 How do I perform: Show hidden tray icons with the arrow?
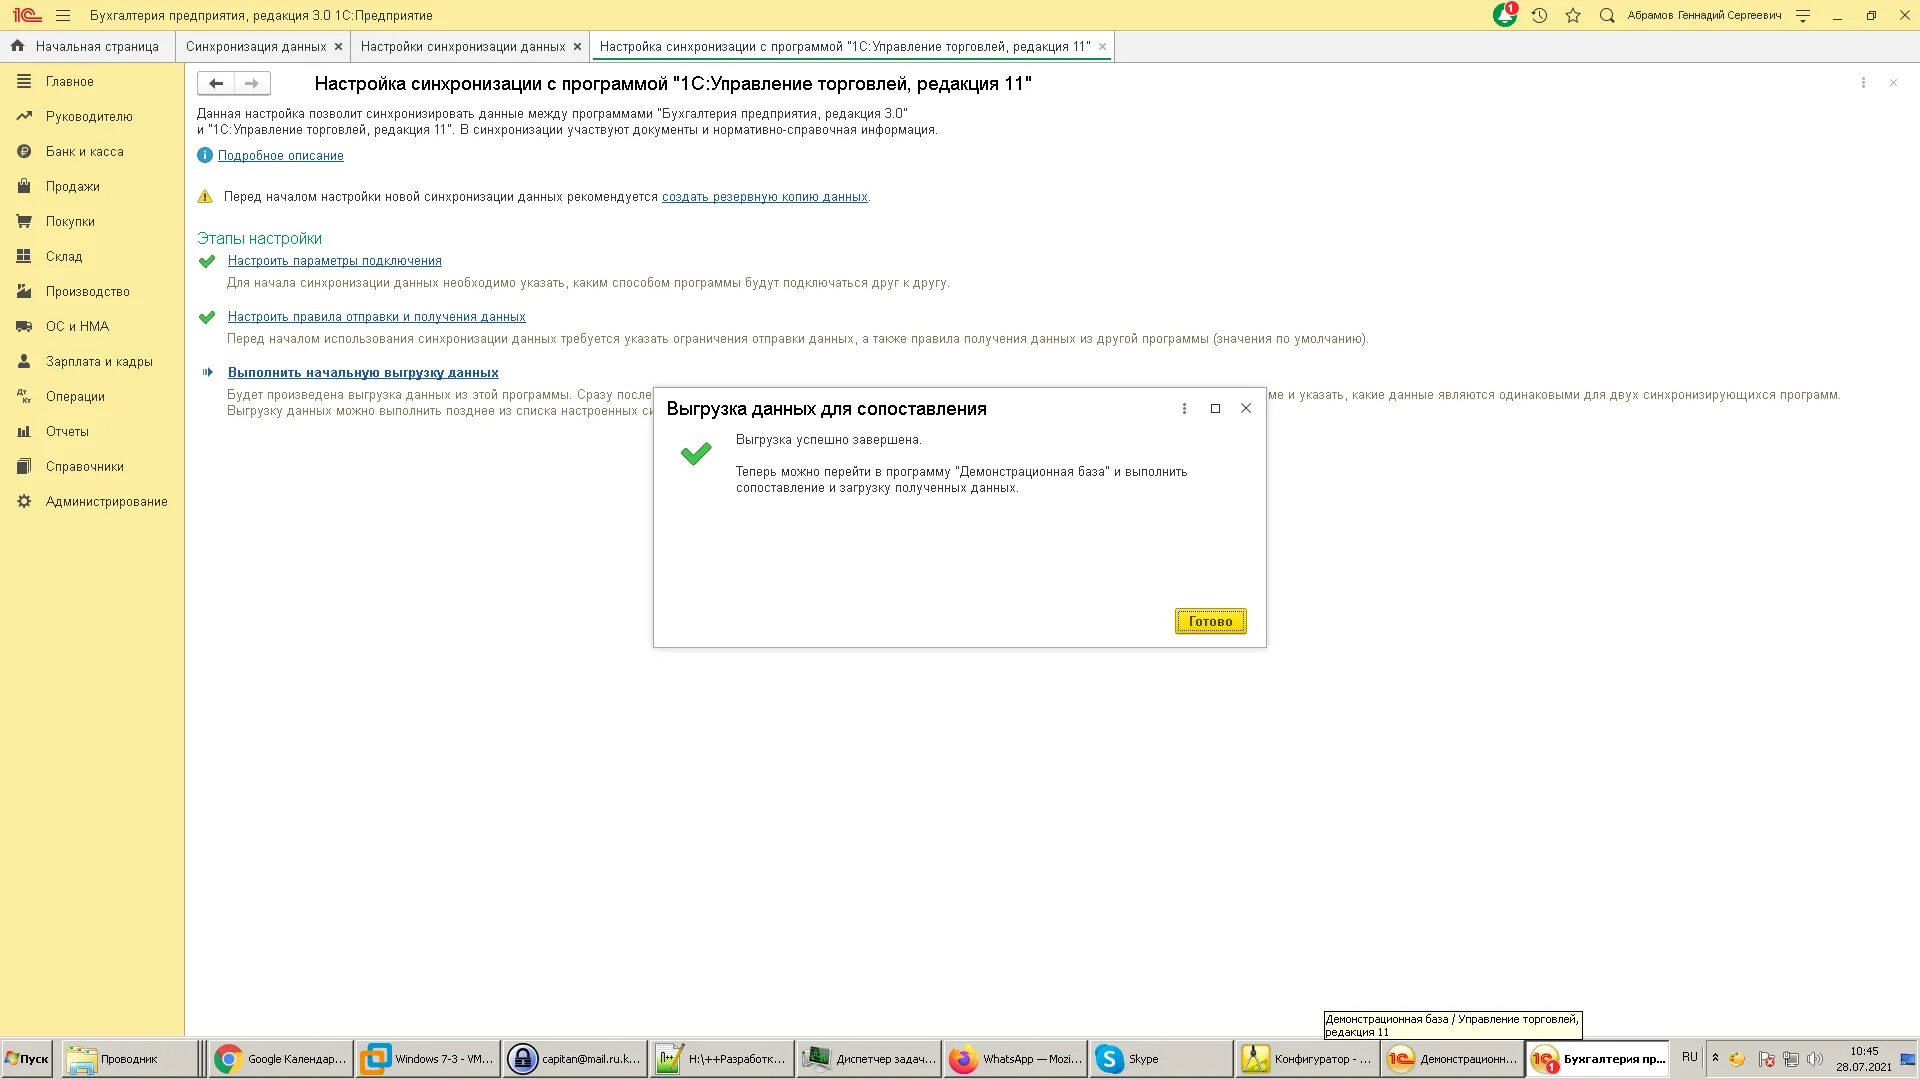(x=1715, y=1057)
